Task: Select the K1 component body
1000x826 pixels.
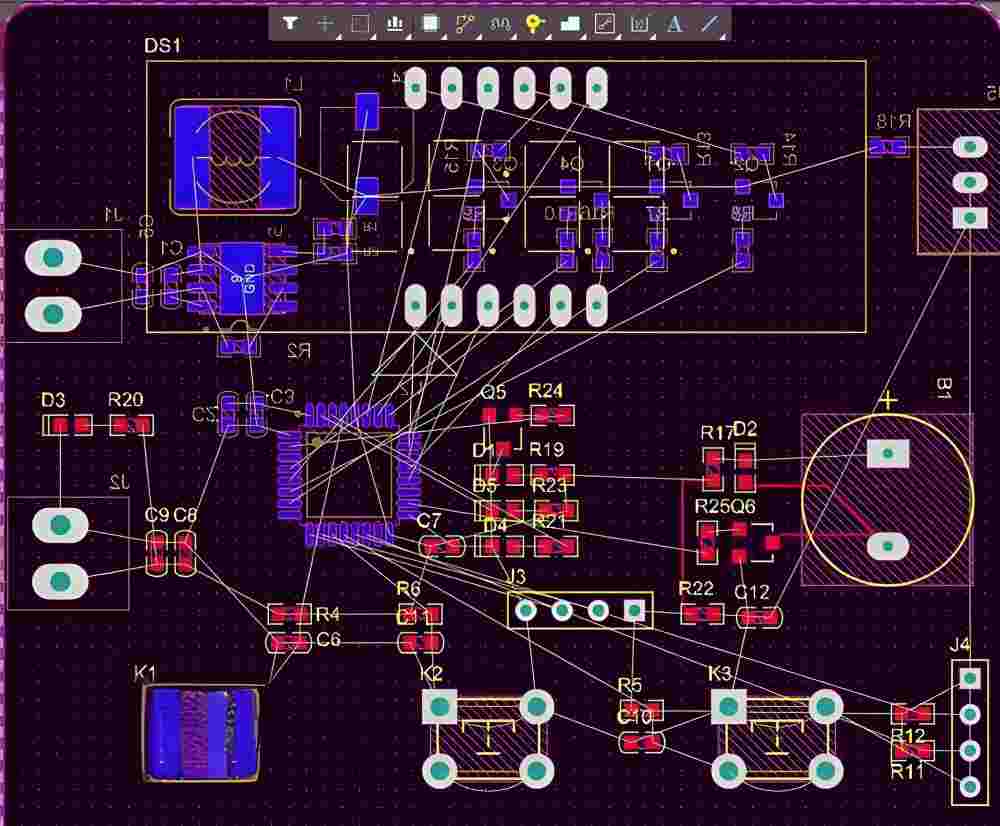Action: coord(200,734)
